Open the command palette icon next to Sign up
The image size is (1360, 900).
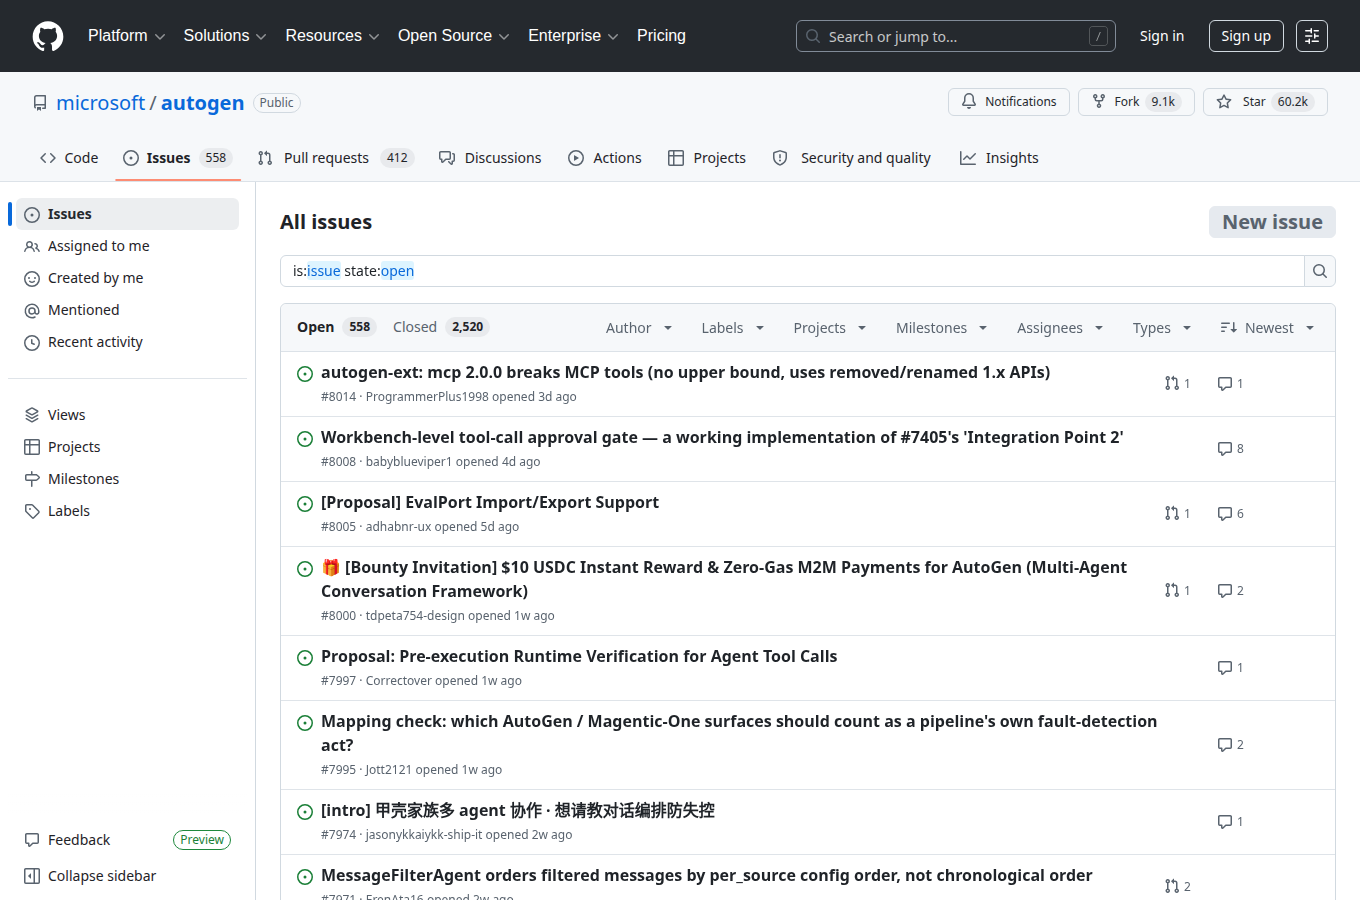point(1312,36)
